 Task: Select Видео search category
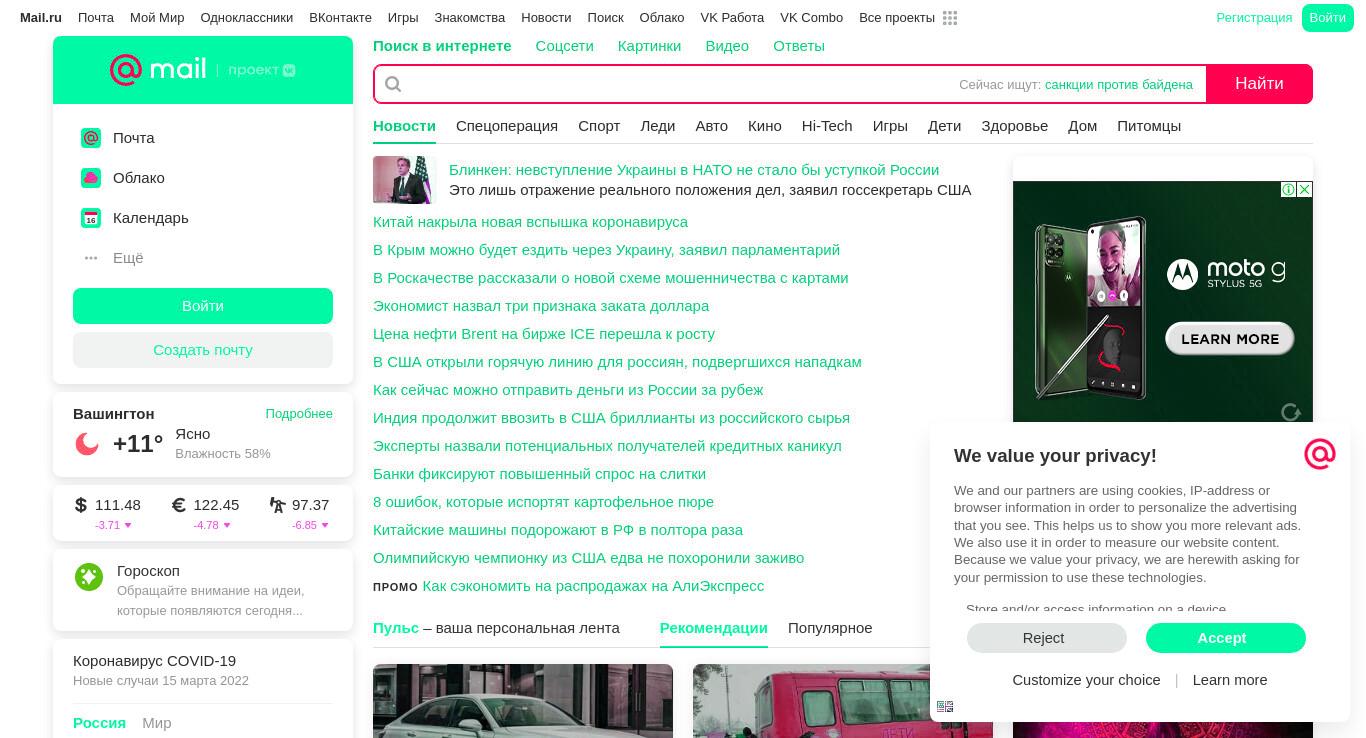727,46
